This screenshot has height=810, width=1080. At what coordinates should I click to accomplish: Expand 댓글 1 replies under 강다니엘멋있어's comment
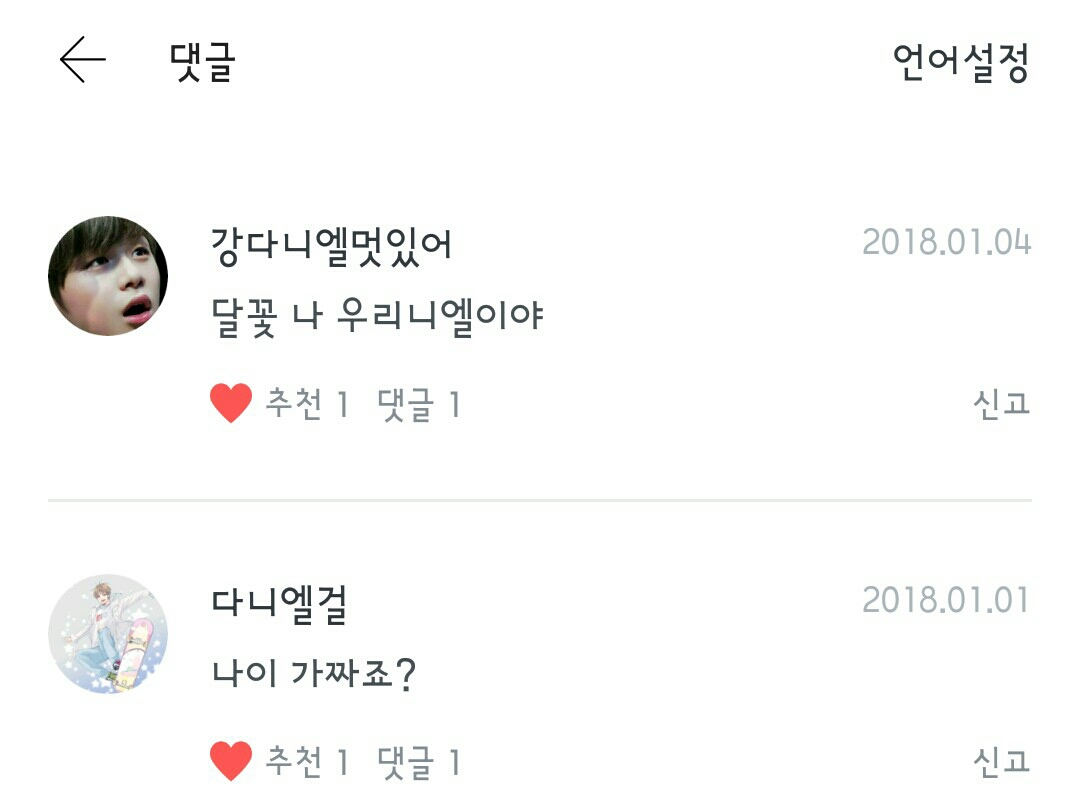(x=419, y=405)
